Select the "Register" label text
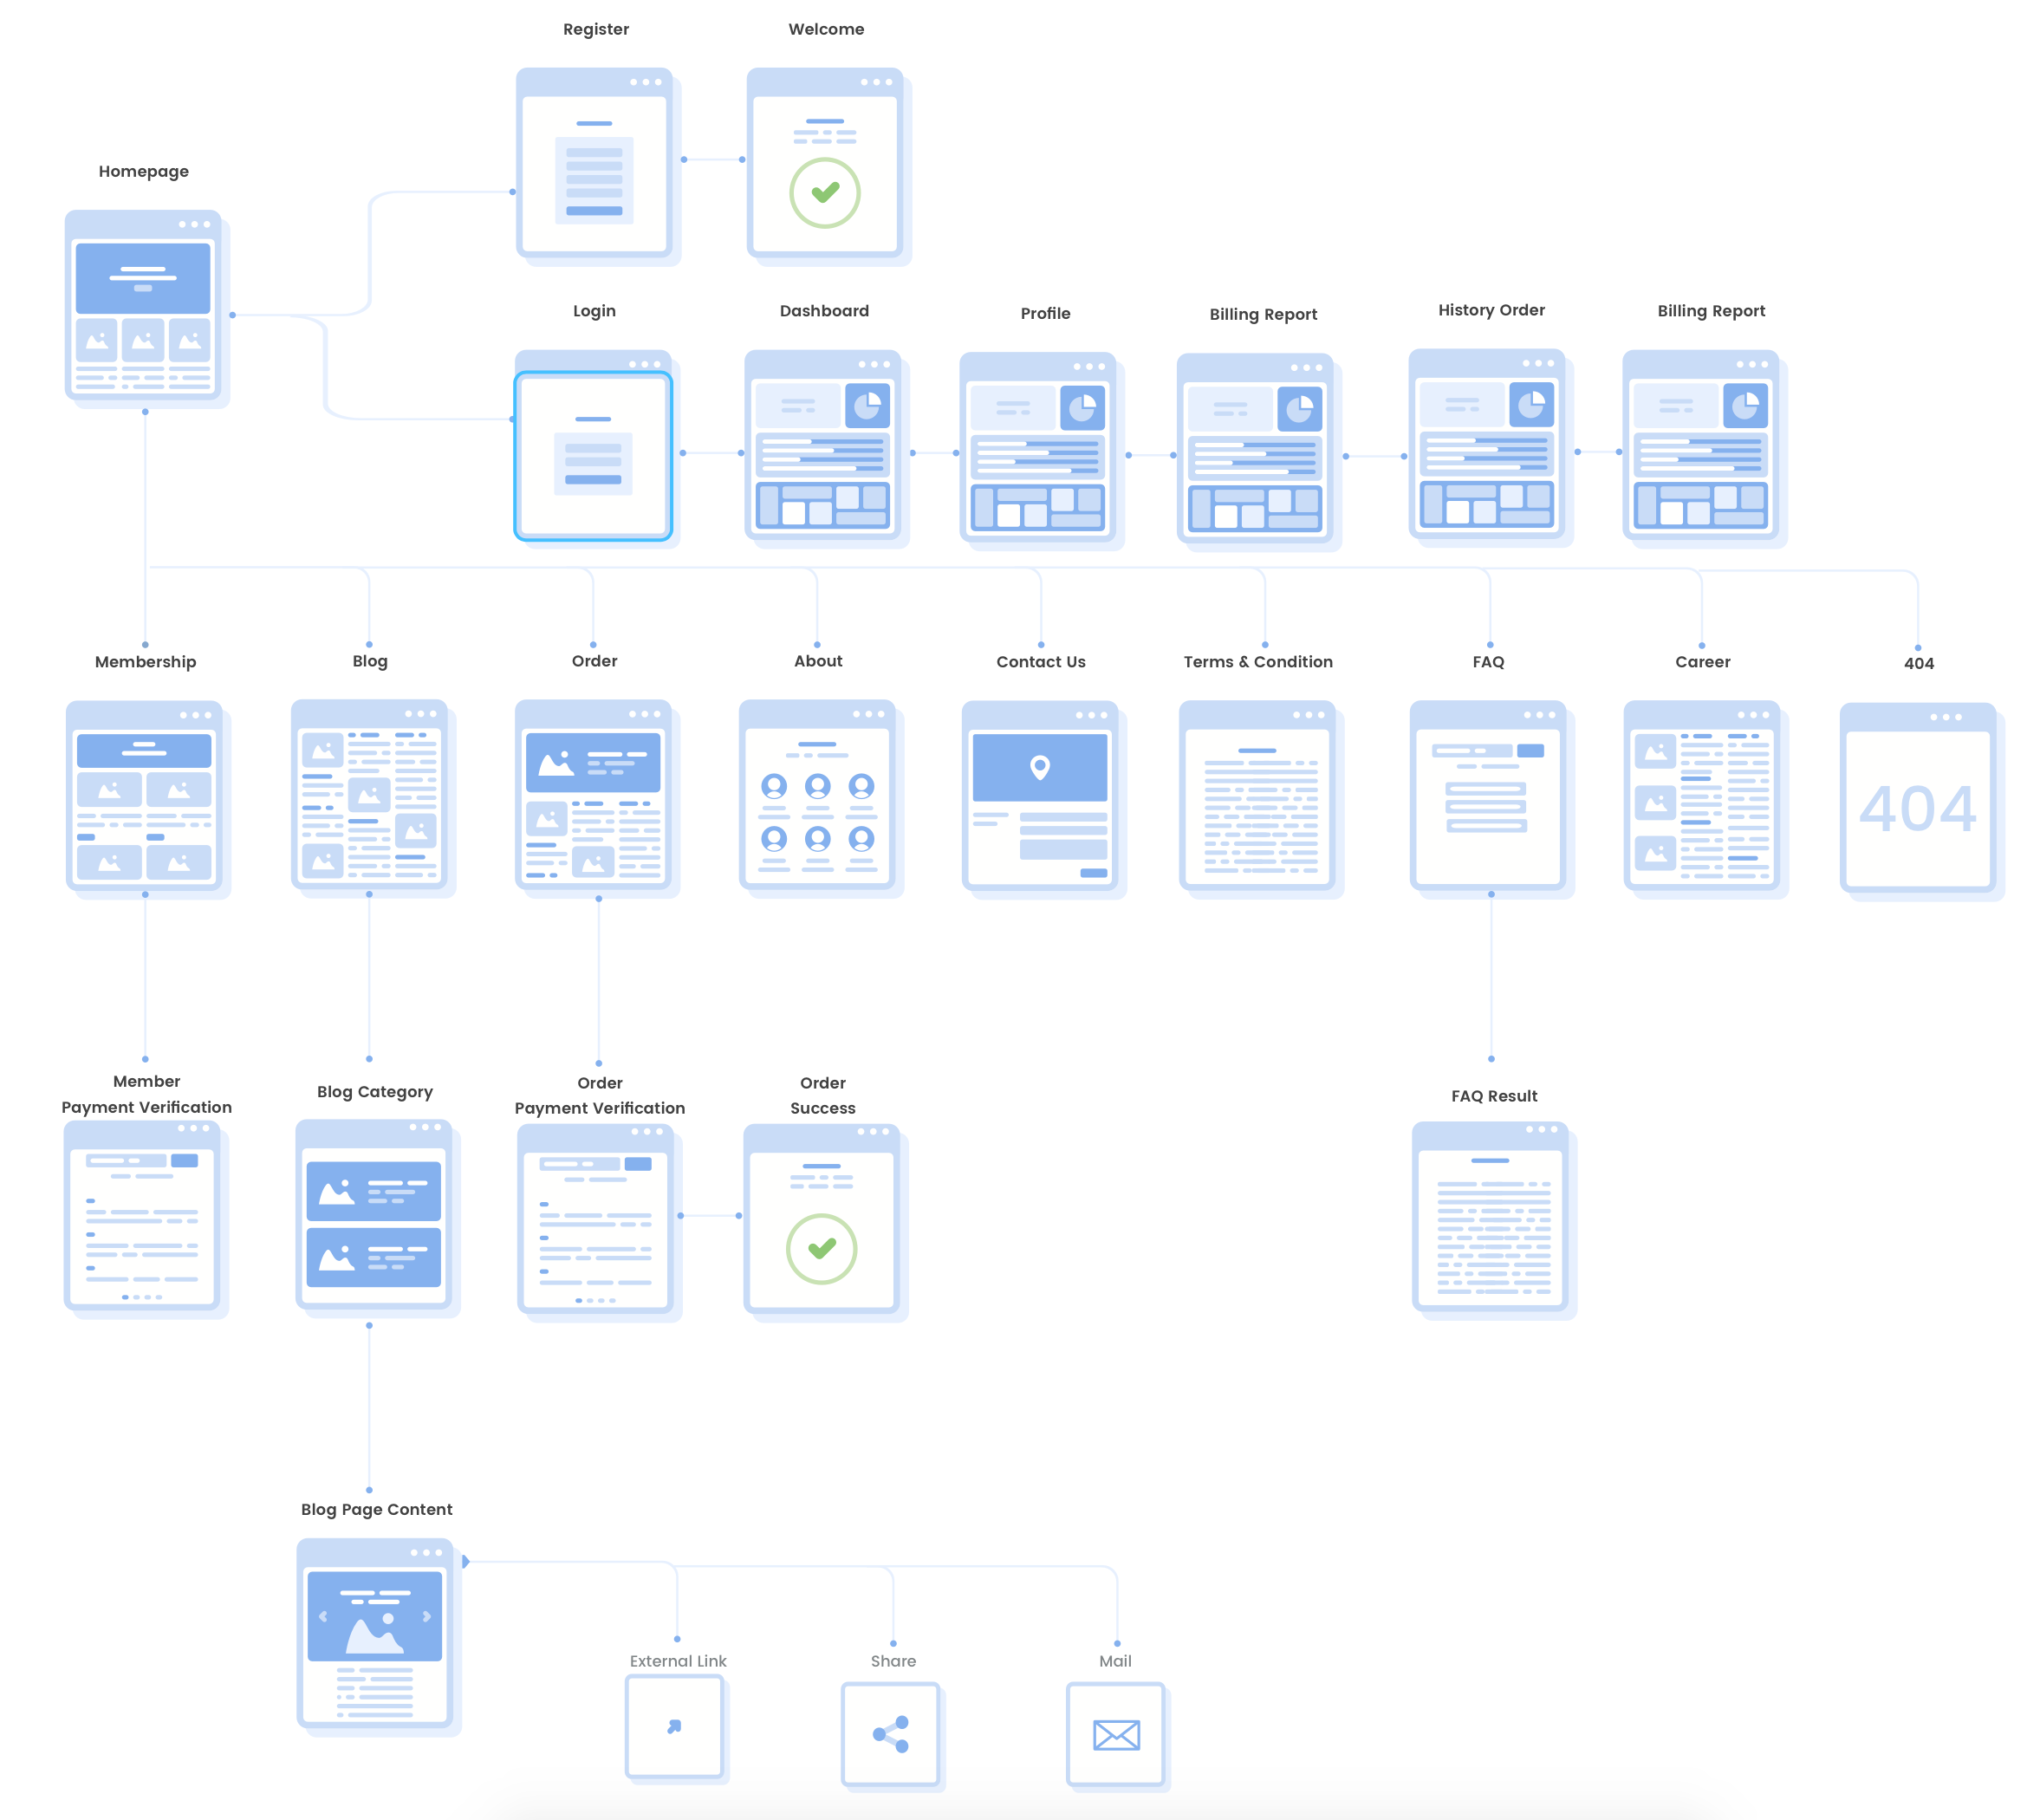This screenshot has height=1820, width=2040. [596, 29]
